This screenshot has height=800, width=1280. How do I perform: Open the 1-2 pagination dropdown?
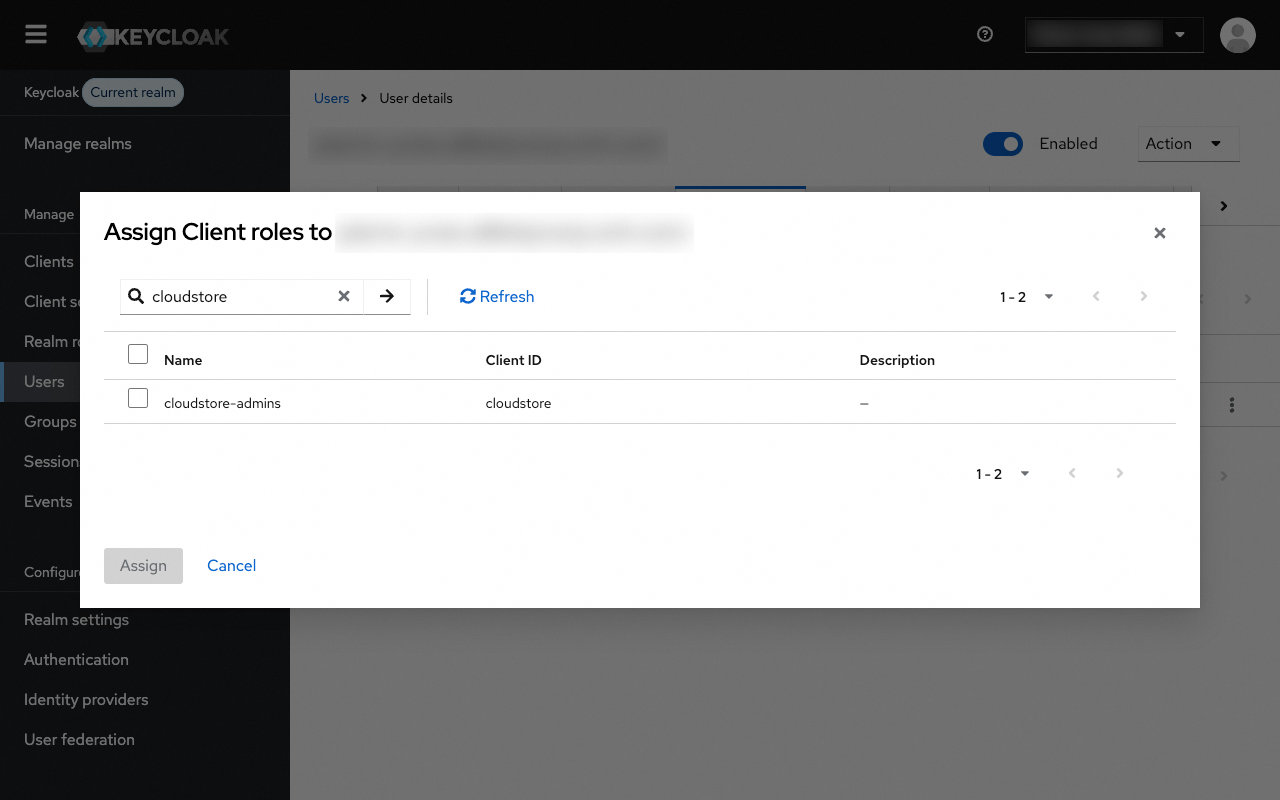point(1047,296)
